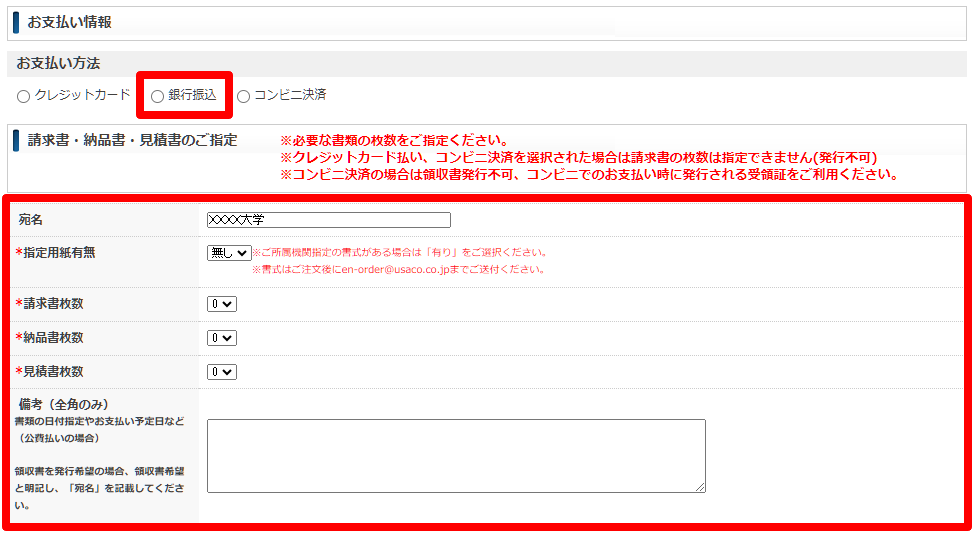Click the クレジットカード label text
The image size is (975, 533).
click(82, 96)
